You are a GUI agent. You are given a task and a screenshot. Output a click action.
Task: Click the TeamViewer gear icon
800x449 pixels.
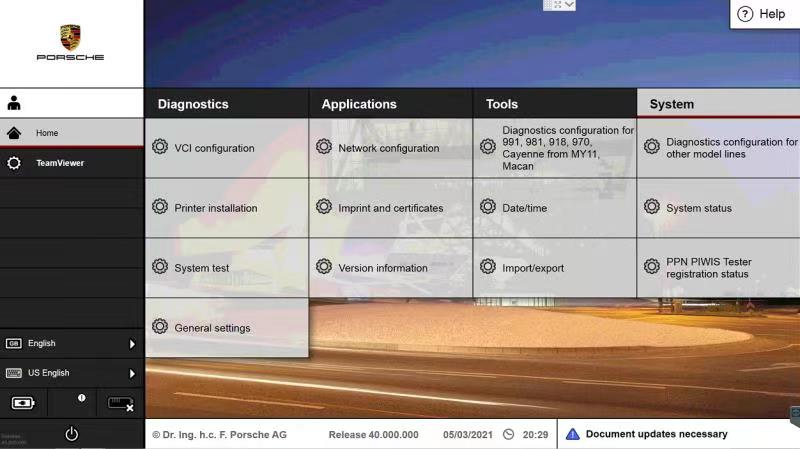click(x=14, y=163)
